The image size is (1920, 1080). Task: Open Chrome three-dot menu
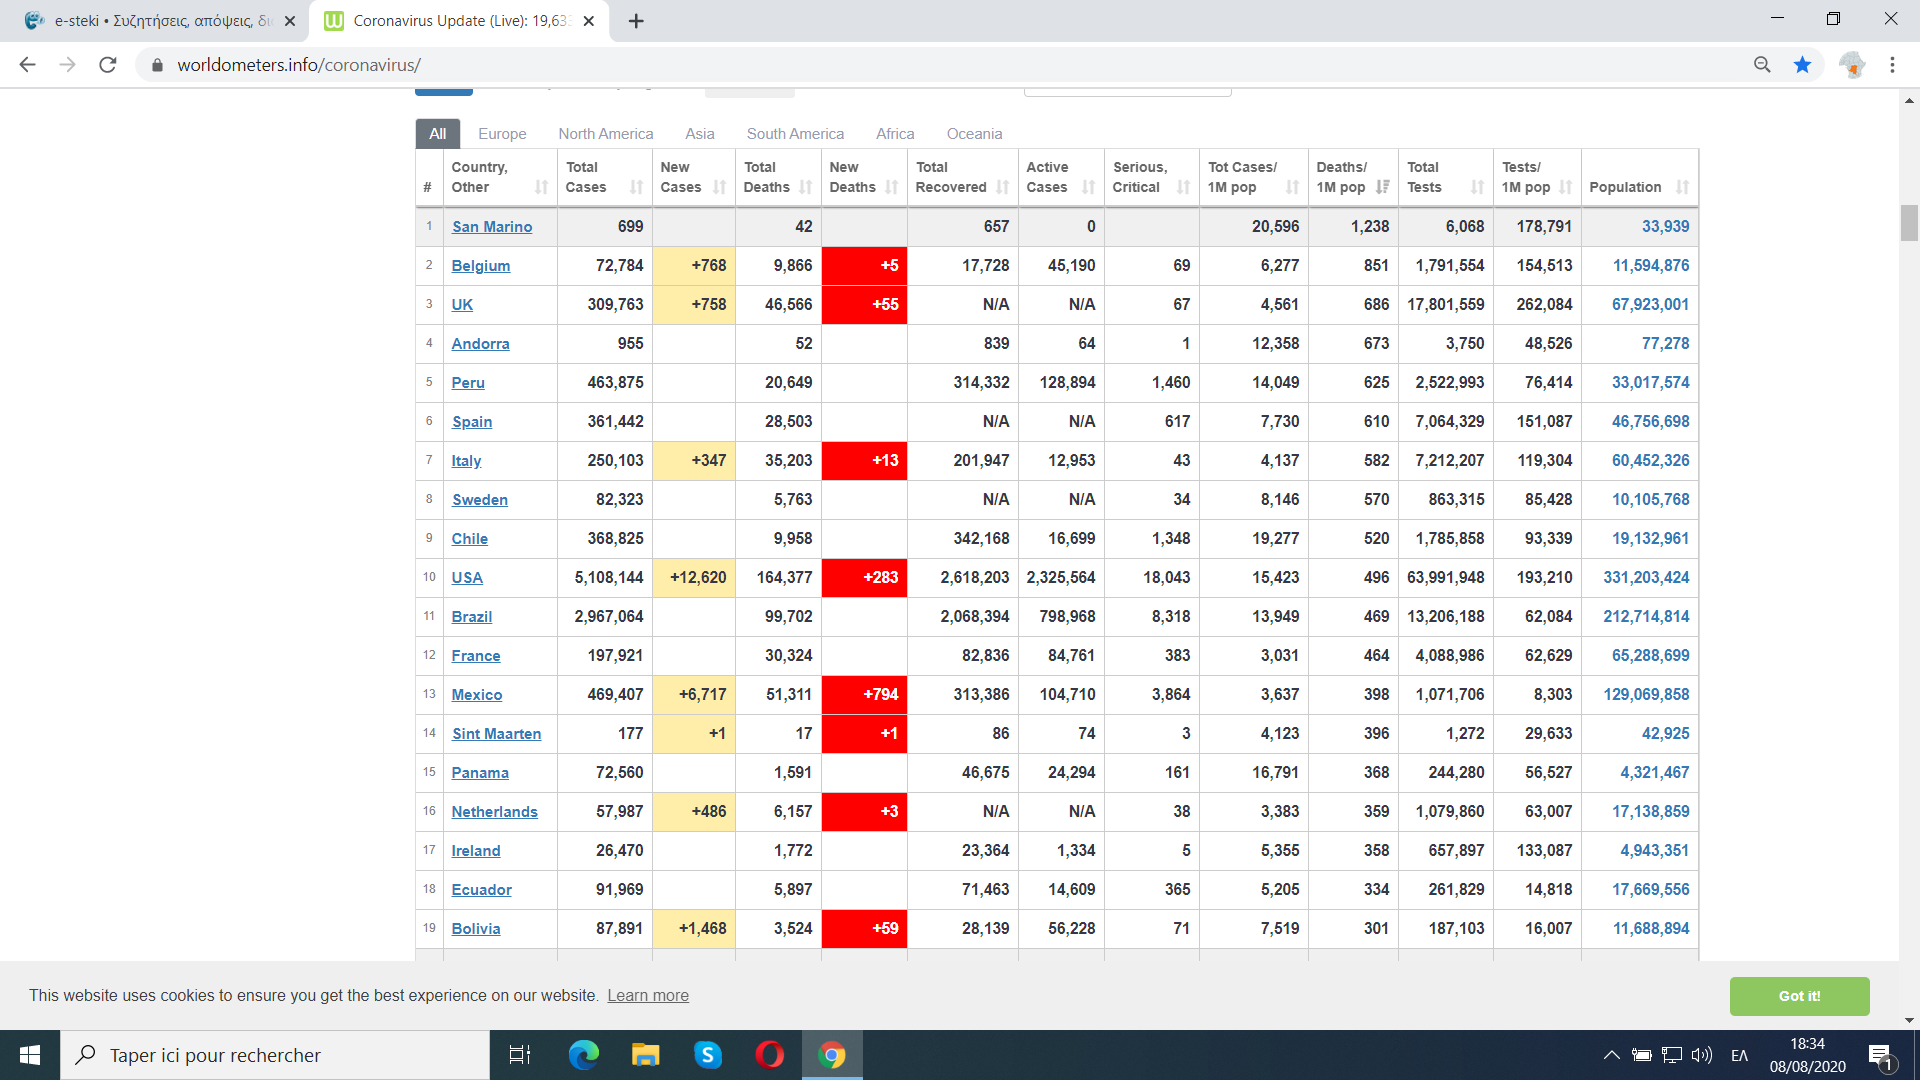point(1892,65)
